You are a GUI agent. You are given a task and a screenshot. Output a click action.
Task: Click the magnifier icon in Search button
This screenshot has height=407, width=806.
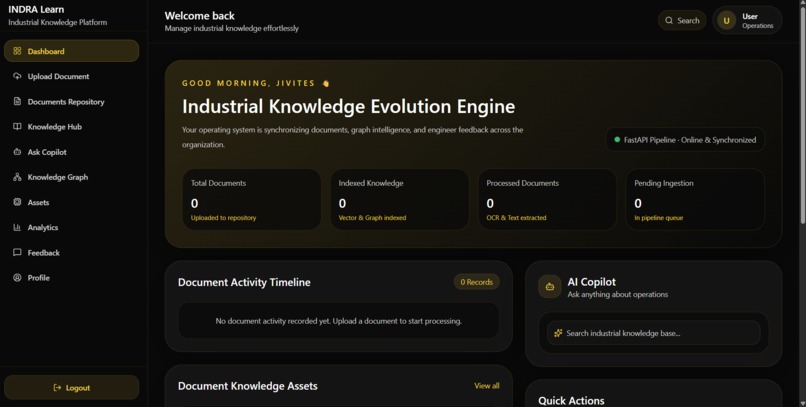pos(669,21)
